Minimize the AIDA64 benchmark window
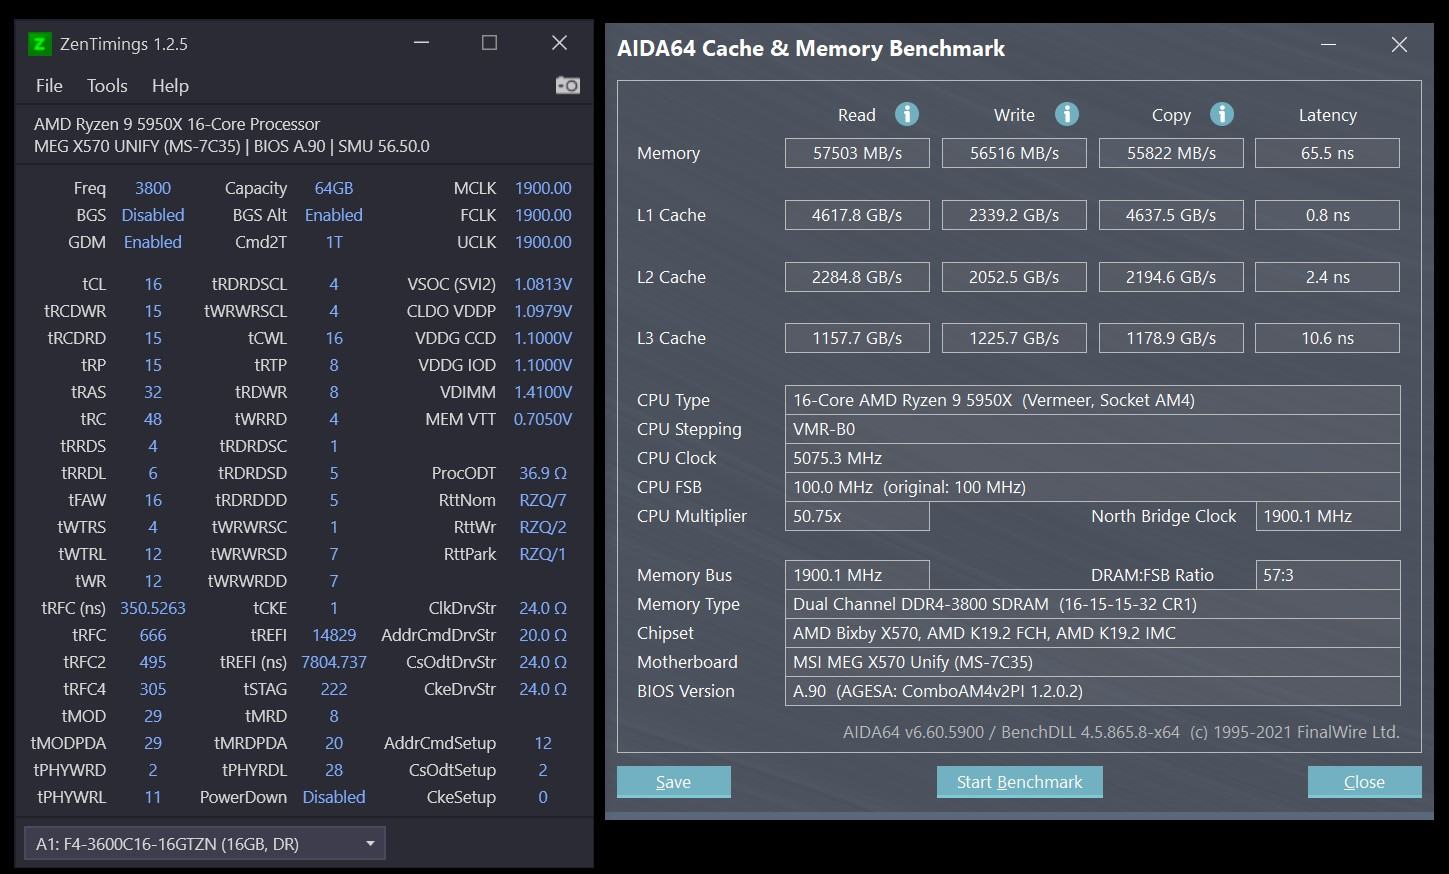This screenshot has width=1449, height=874. click(1329, 45)
